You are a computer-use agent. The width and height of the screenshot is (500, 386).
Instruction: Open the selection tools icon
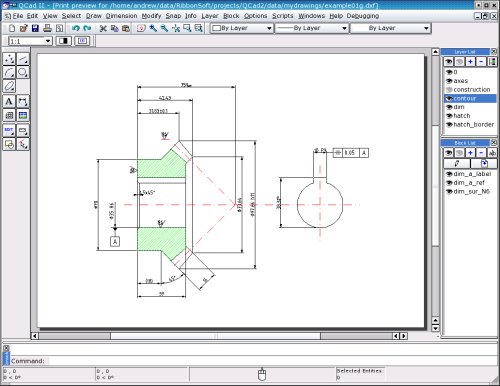point(23,144)
